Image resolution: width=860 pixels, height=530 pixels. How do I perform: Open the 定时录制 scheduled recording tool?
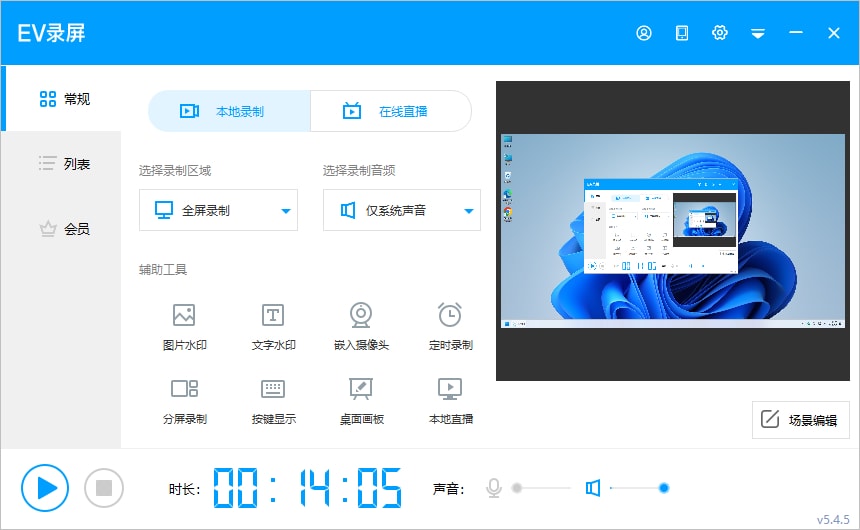tap(450, 316)
